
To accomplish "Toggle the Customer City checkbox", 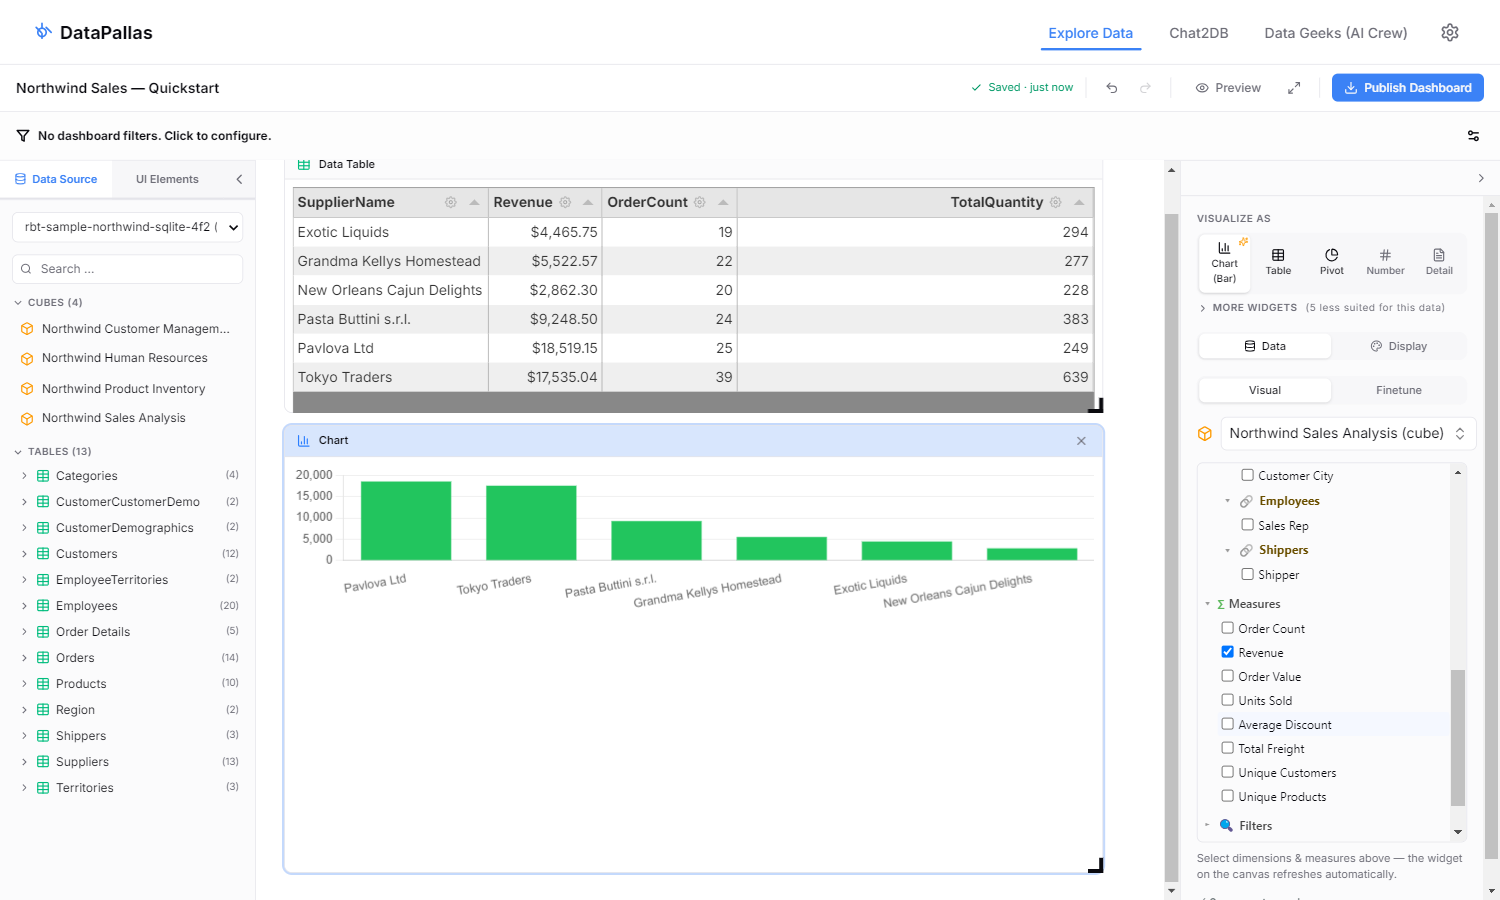I will pyautogui.click(x=1247, y=475).
